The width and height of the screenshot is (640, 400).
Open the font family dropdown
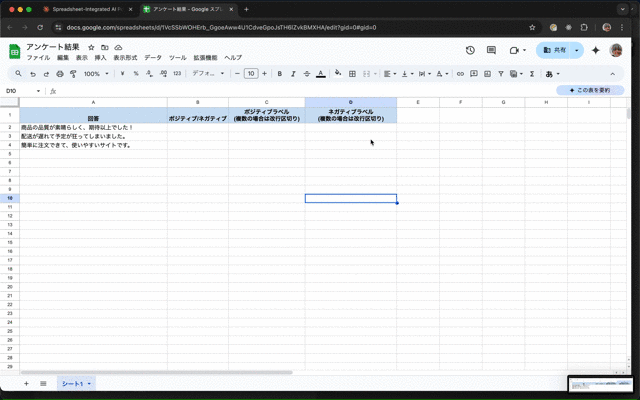[208, 74]
